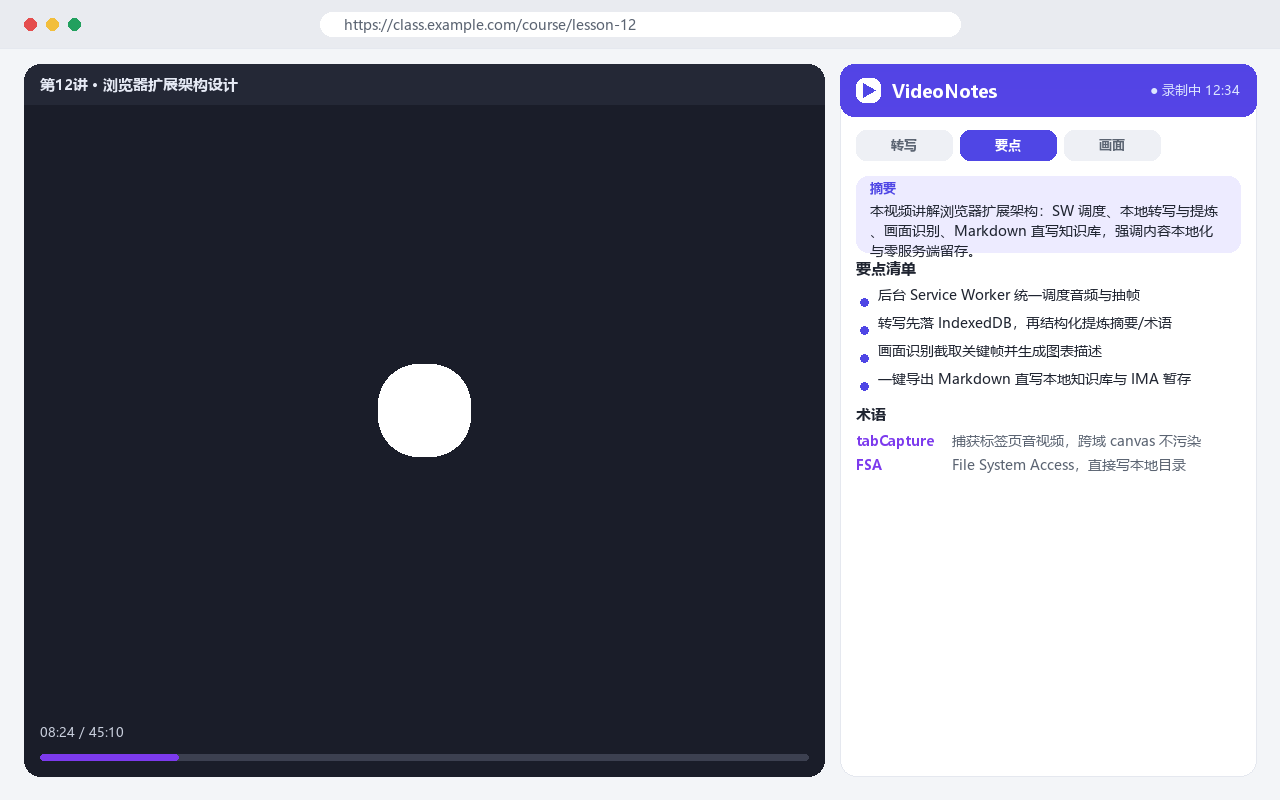Click the video progress bar

[x=424, y=757]
